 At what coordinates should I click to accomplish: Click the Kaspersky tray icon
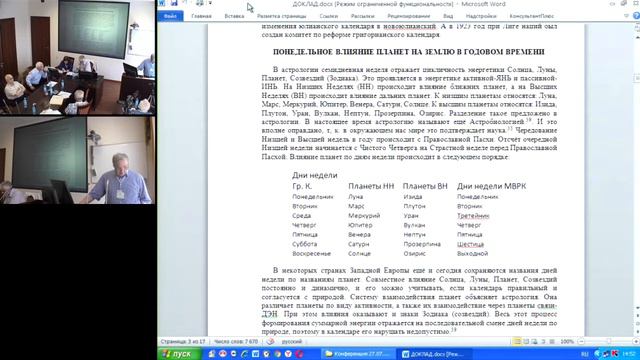tap(614, 354)
